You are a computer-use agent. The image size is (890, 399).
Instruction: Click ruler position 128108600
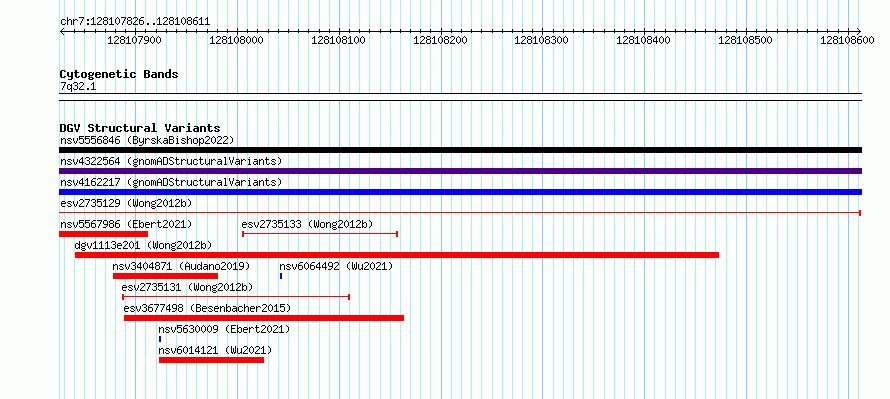click(x=847, y=40)
